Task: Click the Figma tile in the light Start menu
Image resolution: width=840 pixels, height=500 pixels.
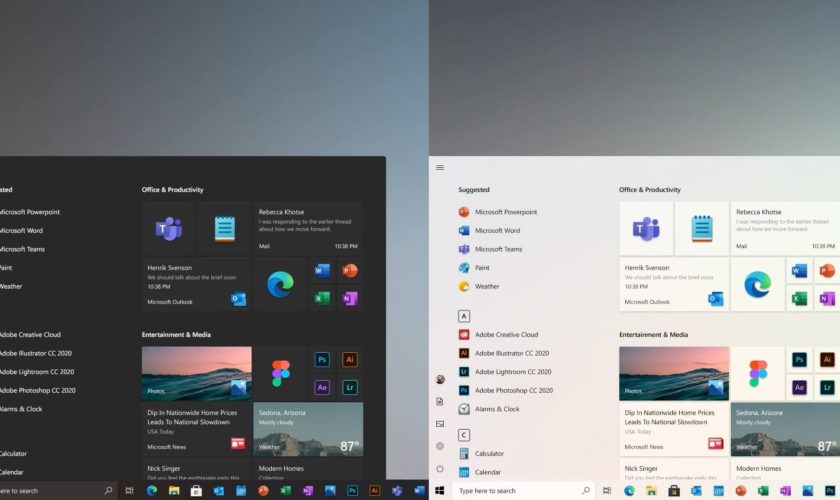Action: (x=757, y=374)
